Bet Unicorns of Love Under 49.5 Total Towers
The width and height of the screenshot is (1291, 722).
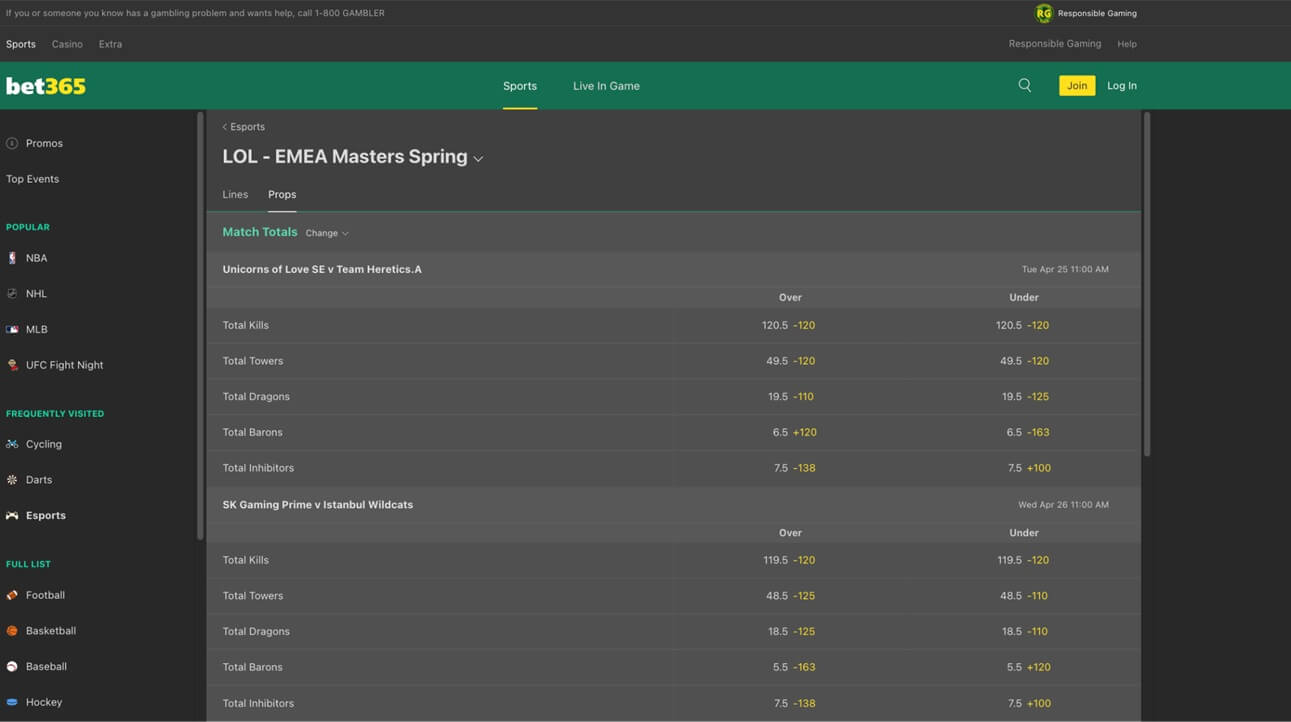(x=1025, y=361)
